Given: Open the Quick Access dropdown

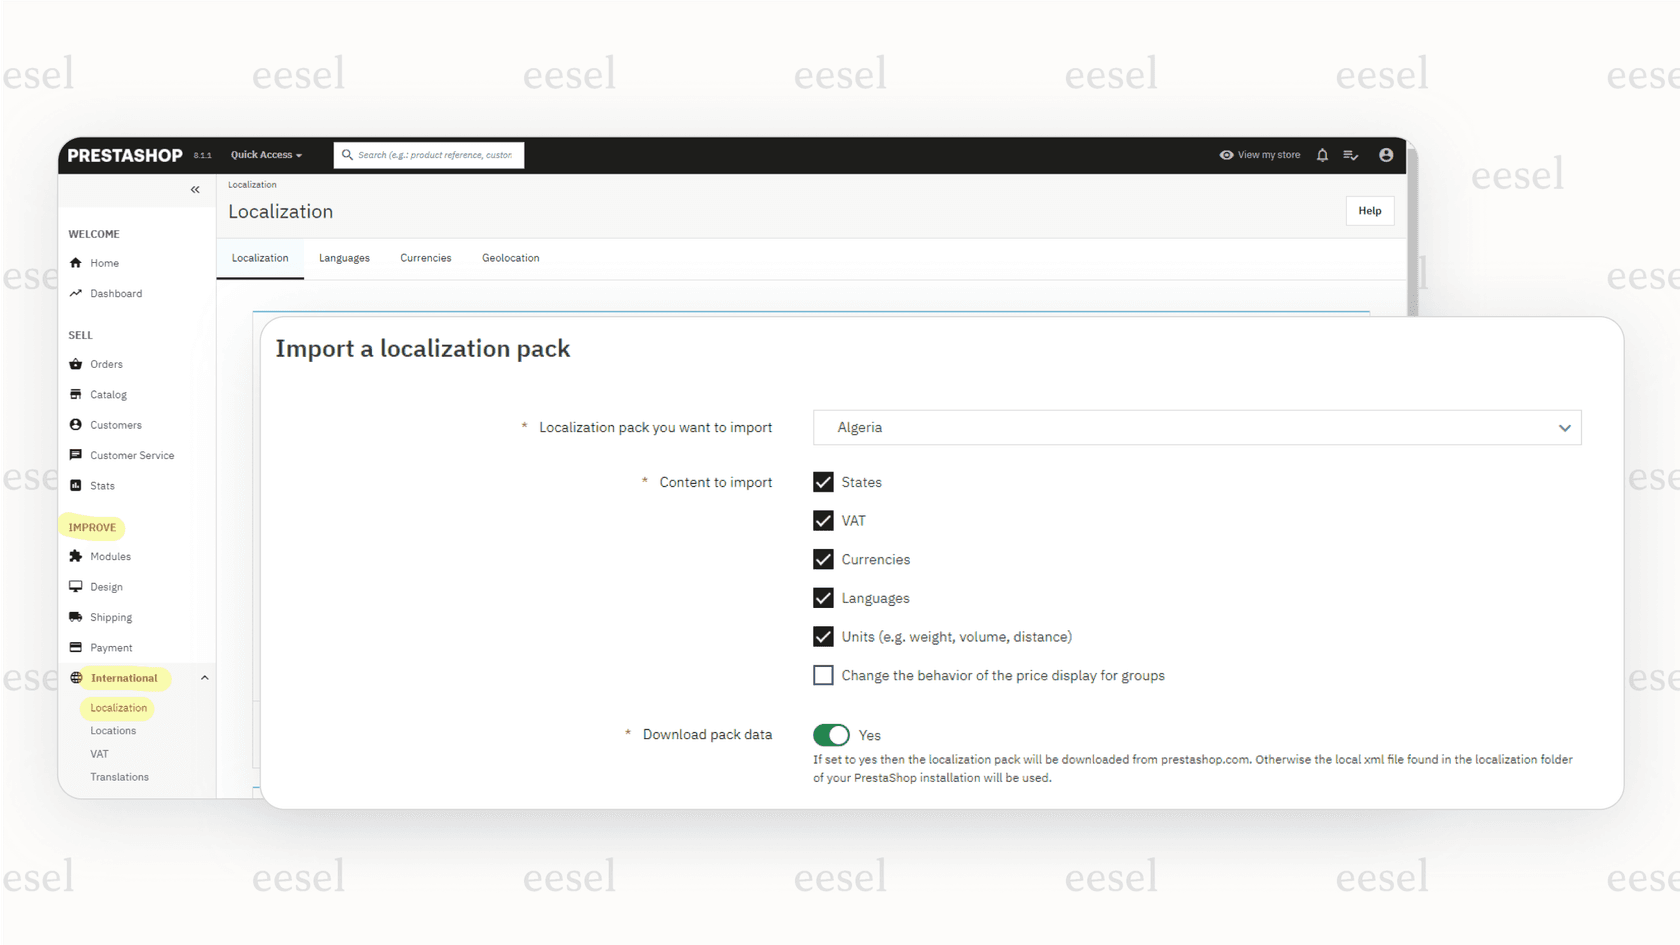Looking at the screenshot, I should coord(265,155).
